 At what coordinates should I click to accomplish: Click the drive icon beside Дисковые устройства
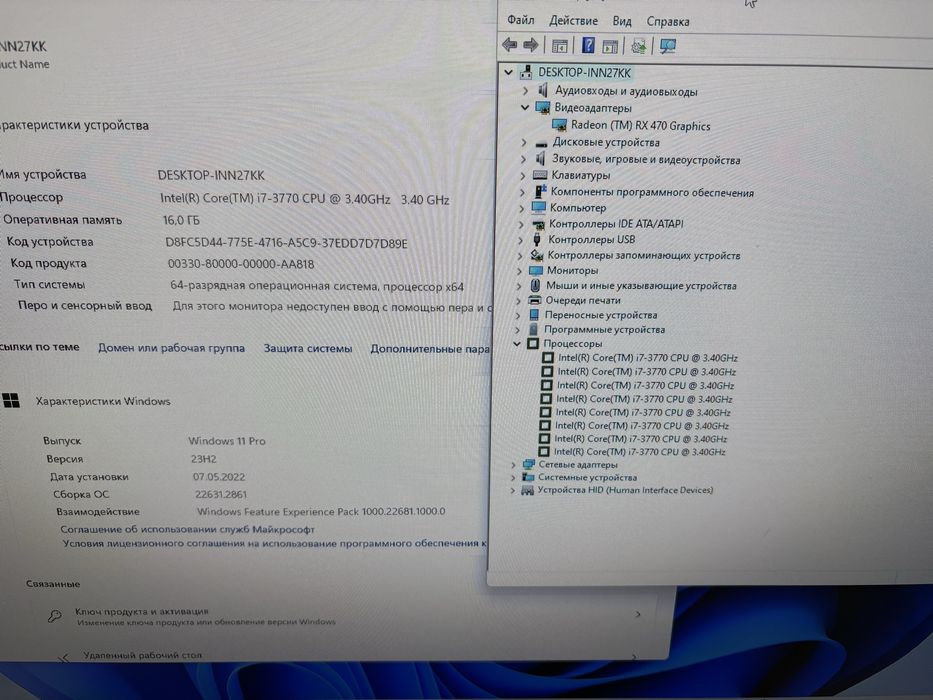tap(541, 143)
